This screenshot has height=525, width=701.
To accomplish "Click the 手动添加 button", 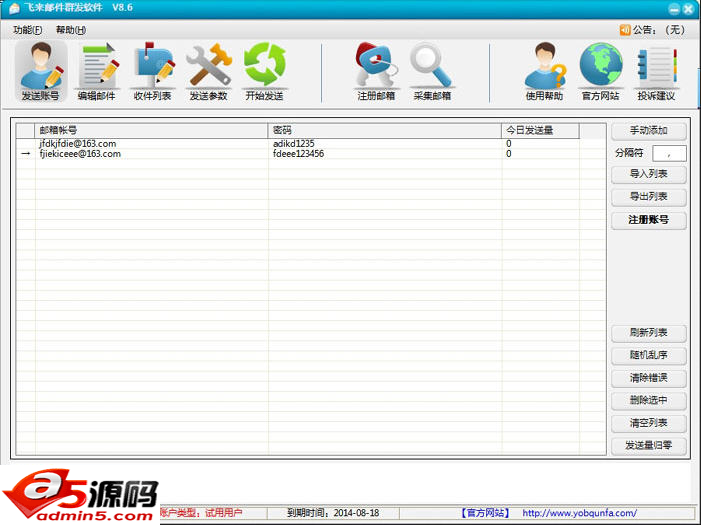I will point(649,131).
